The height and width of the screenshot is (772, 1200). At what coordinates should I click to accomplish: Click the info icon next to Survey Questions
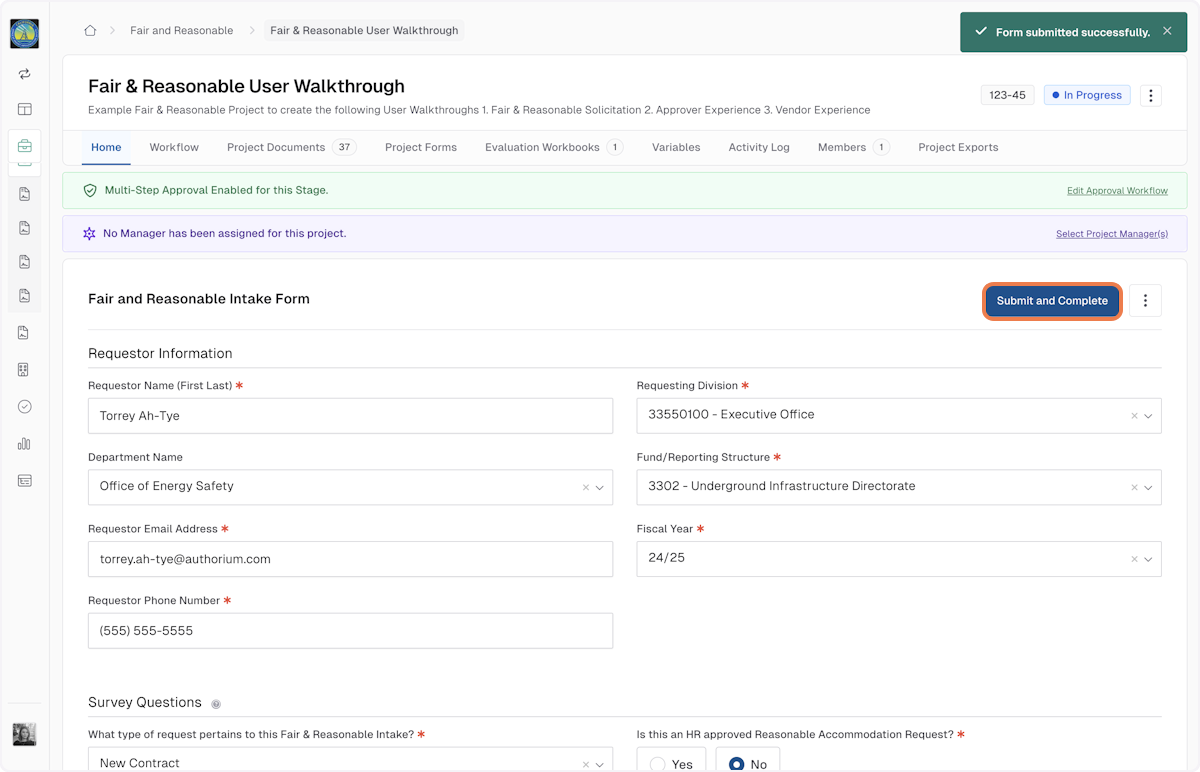coord(215,704)
